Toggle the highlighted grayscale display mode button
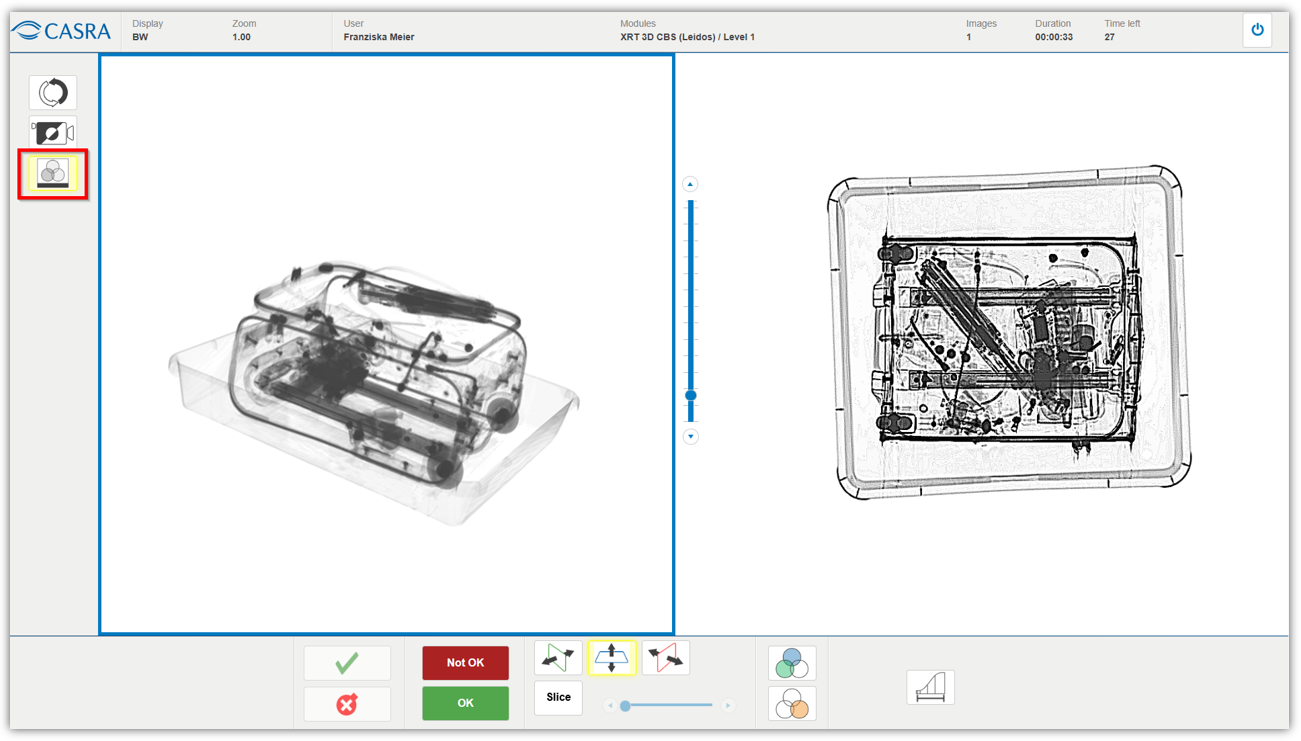This screenshot has width=1301, height=741. click(53, 173)
